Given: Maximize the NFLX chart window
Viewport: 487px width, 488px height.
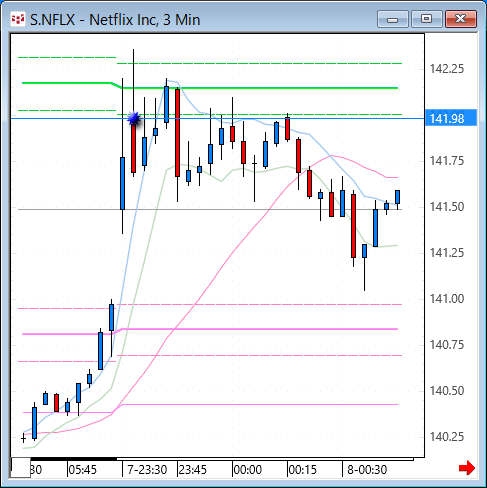Looking at the screenshot, I should pos(426,19).
